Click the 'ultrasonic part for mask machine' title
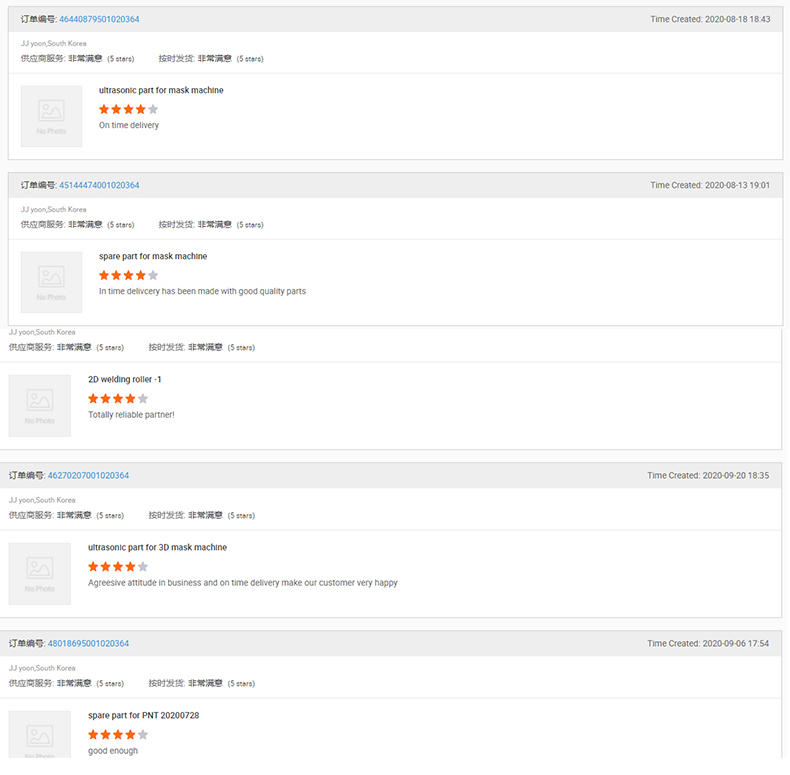 coord(161,90)
